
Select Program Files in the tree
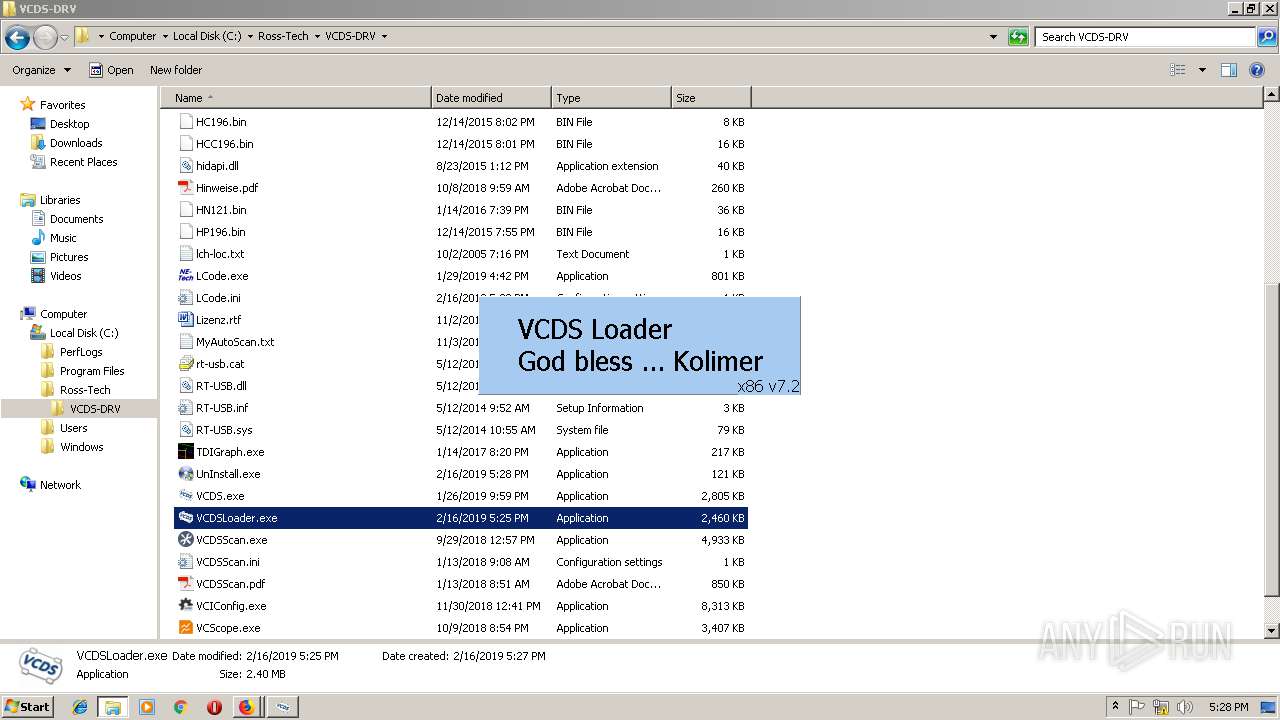92,371
